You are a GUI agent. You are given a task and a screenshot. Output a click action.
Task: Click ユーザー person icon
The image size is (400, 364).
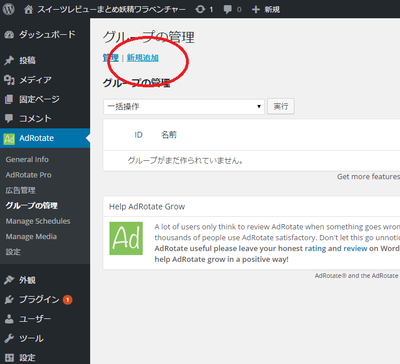pos(9,319)
